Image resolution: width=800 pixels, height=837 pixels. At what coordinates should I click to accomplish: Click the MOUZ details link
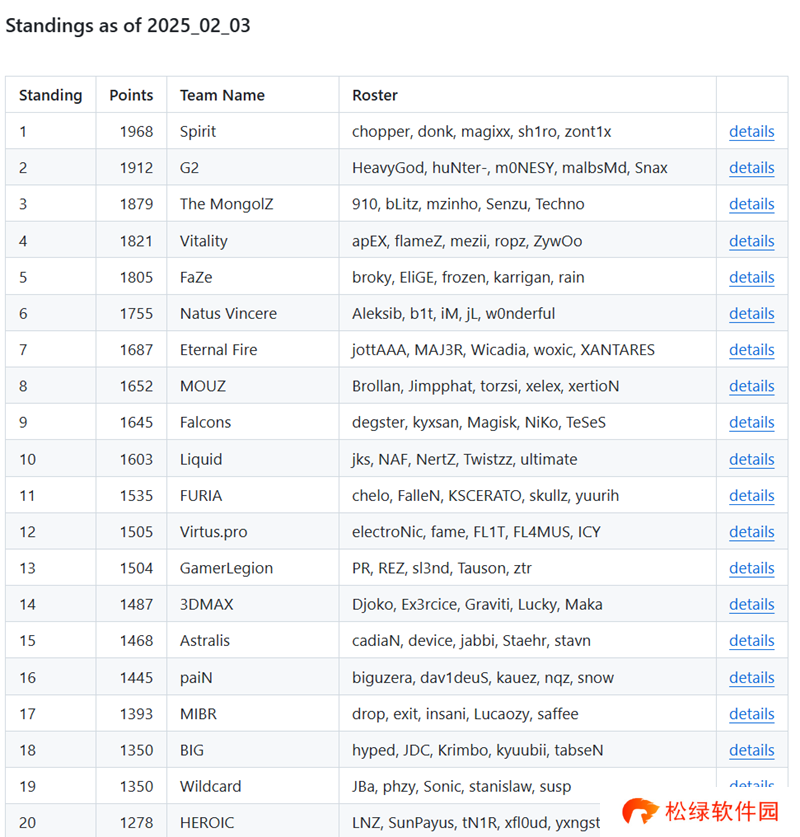[751, 386]
